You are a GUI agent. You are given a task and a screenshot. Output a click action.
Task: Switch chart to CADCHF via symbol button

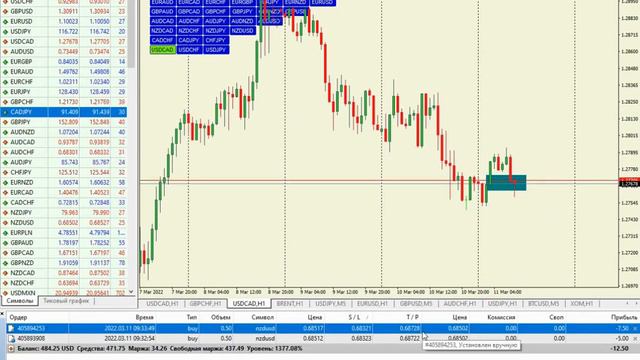click(x=162, y=40)
